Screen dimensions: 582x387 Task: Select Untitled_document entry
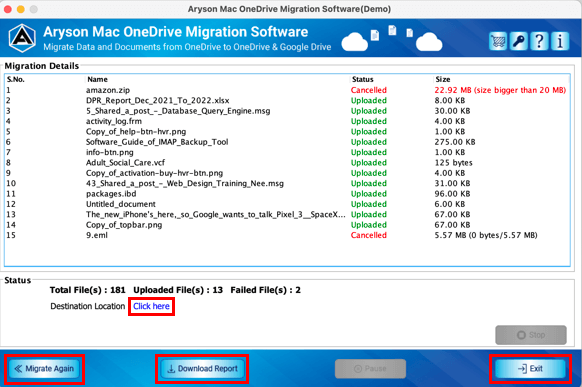pos(121,204)
